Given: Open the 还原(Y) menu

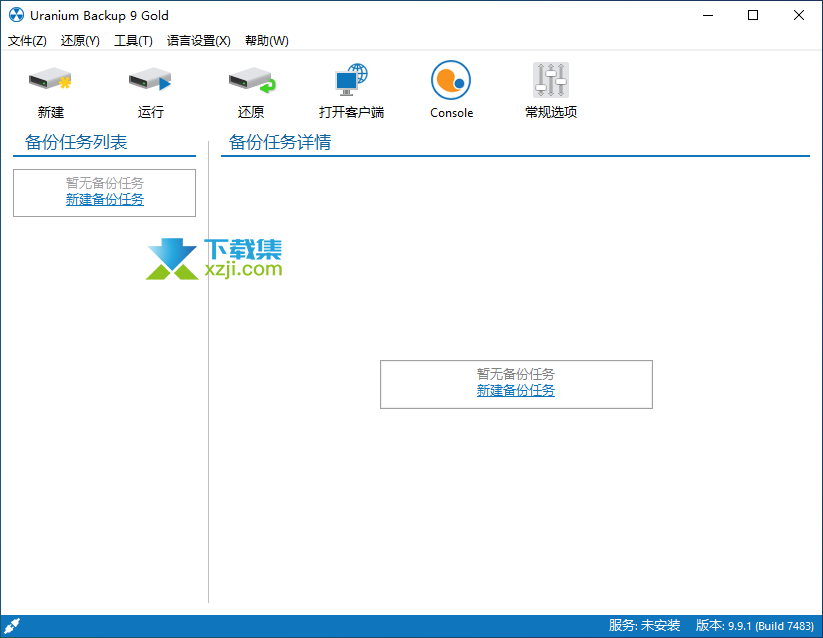Looking at the screenshot, I should tap(80, 41).
